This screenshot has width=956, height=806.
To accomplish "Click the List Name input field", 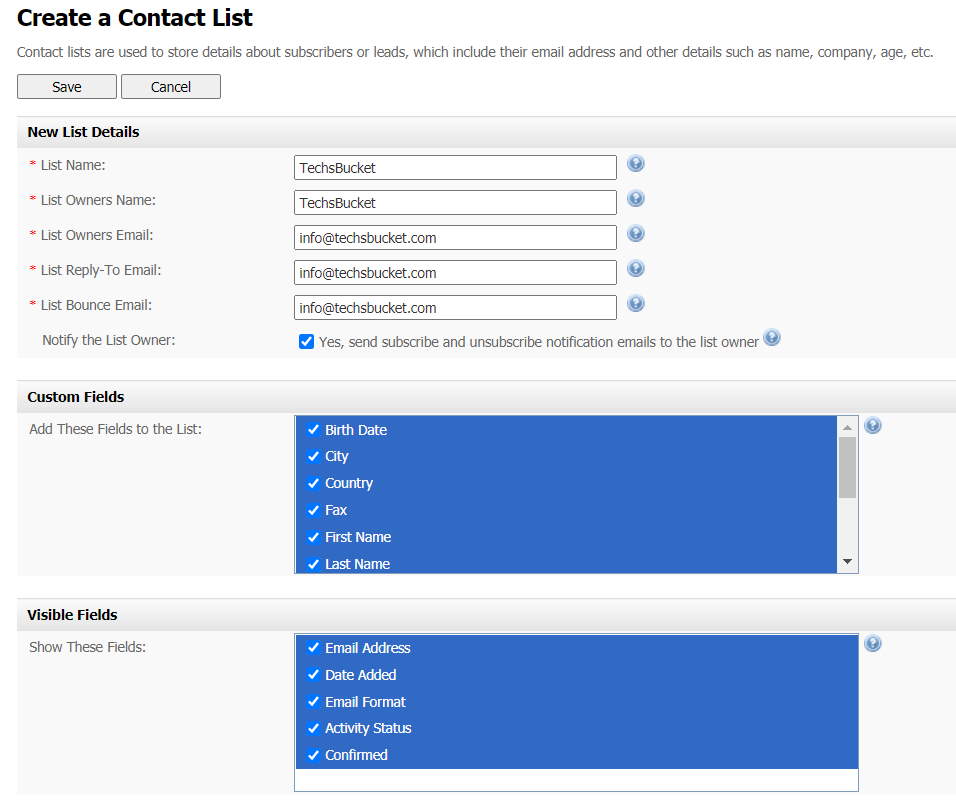I will coord(455,167).
